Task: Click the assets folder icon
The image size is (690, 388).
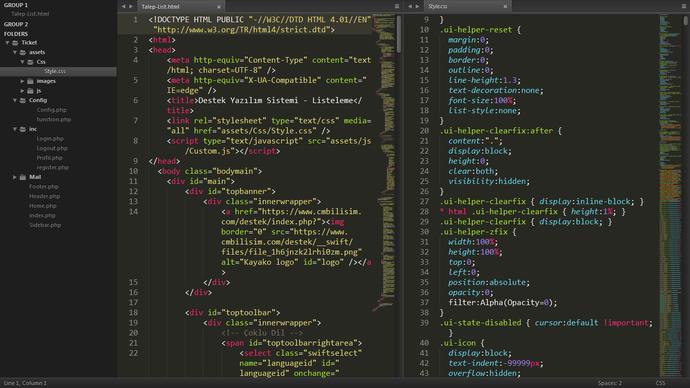Action: [22, 52]
